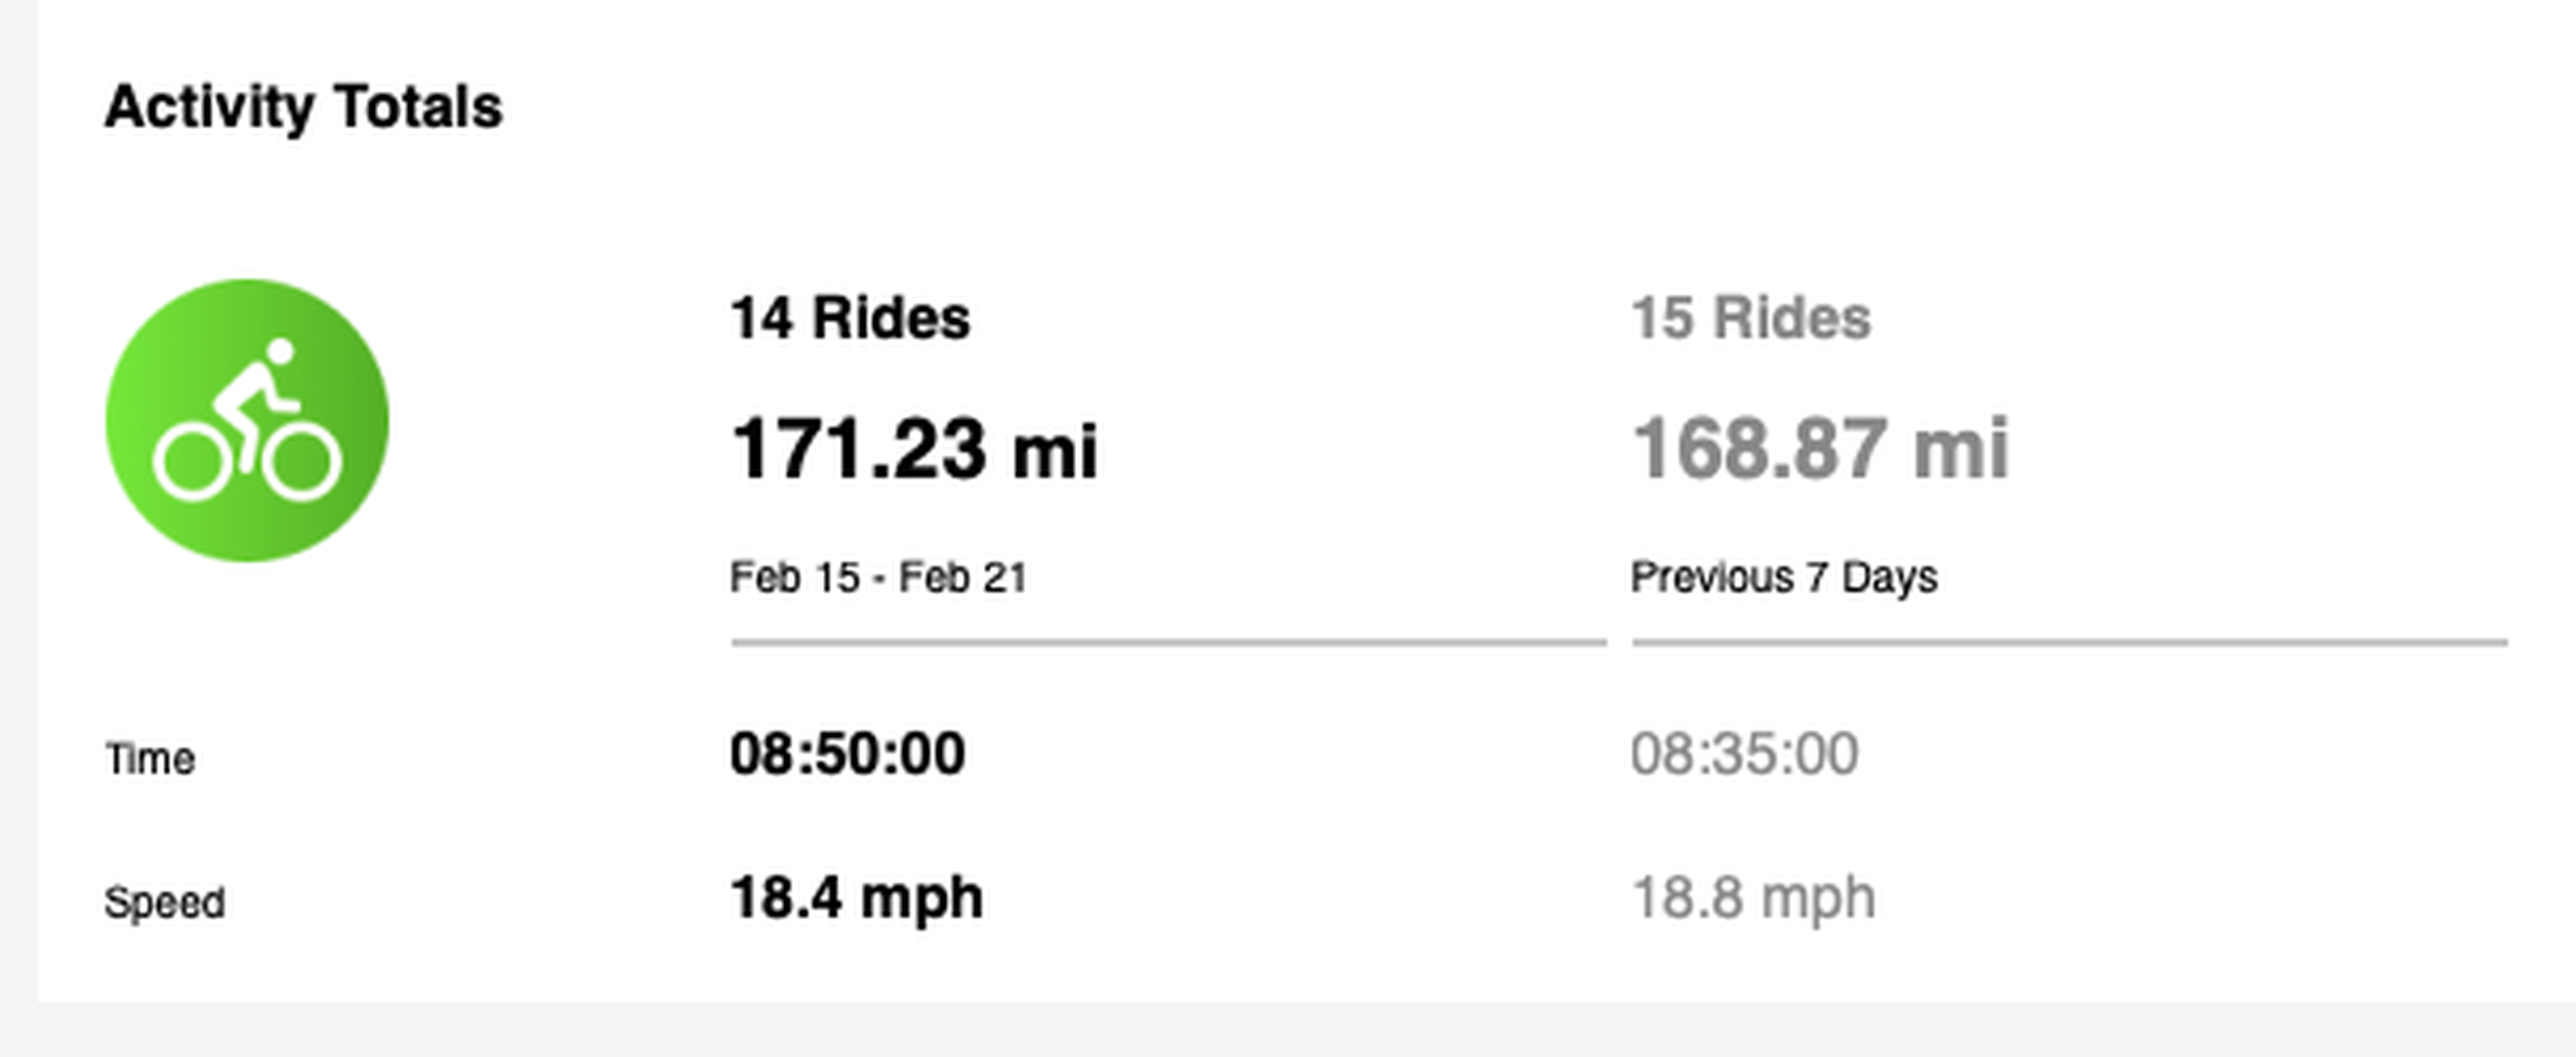Click the 18.4 mph speed value
2576x1057 pixels.
[857, 897]
